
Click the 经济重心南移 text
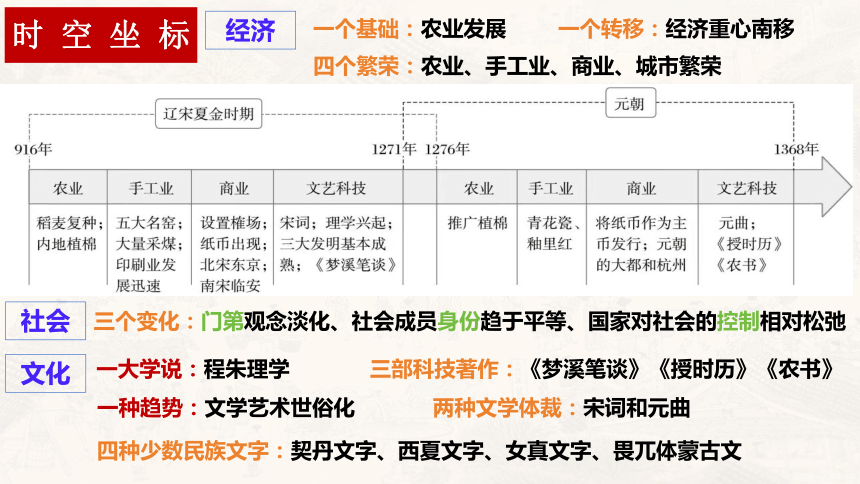click(729, 29)
